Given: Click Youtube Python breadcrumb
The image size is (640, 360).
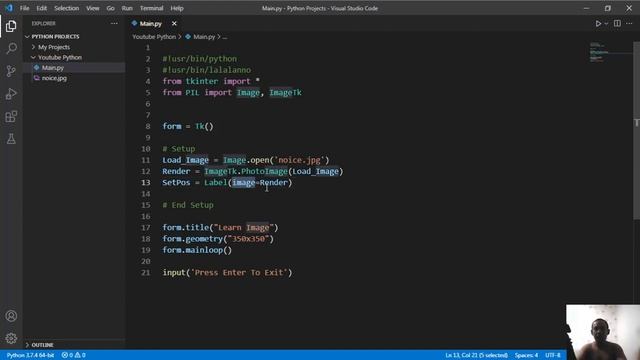Looking at the screenshot, I should pos(154,37).
